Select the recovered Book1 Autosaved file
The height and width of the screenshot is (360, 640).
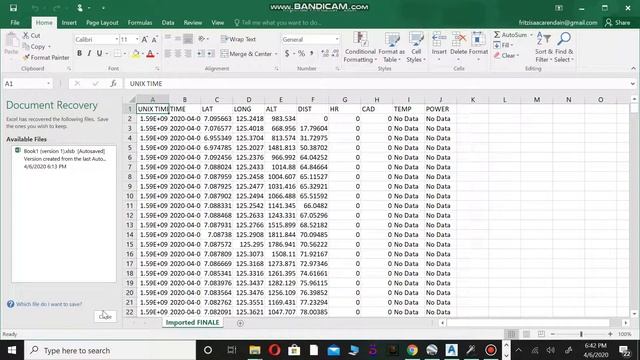(x=64, y=159)
